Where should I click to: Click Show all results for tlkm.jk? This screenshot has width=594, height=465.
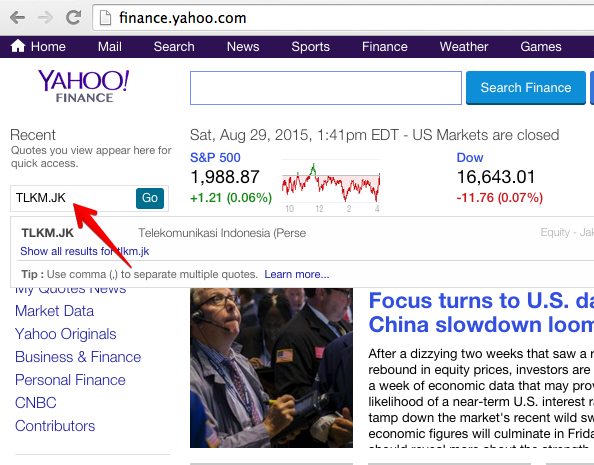click(84, 251)
